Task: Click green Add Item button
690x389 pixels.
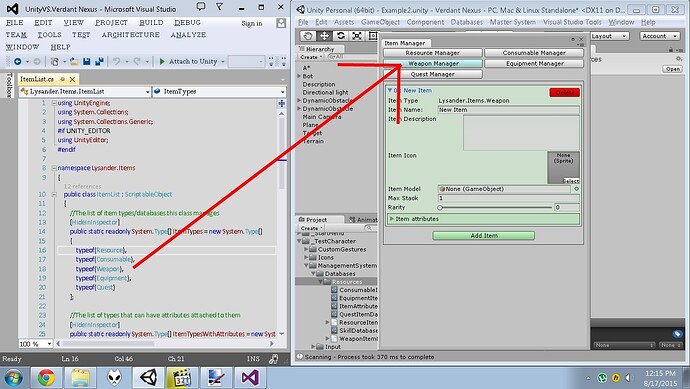Action: point(484,236)
